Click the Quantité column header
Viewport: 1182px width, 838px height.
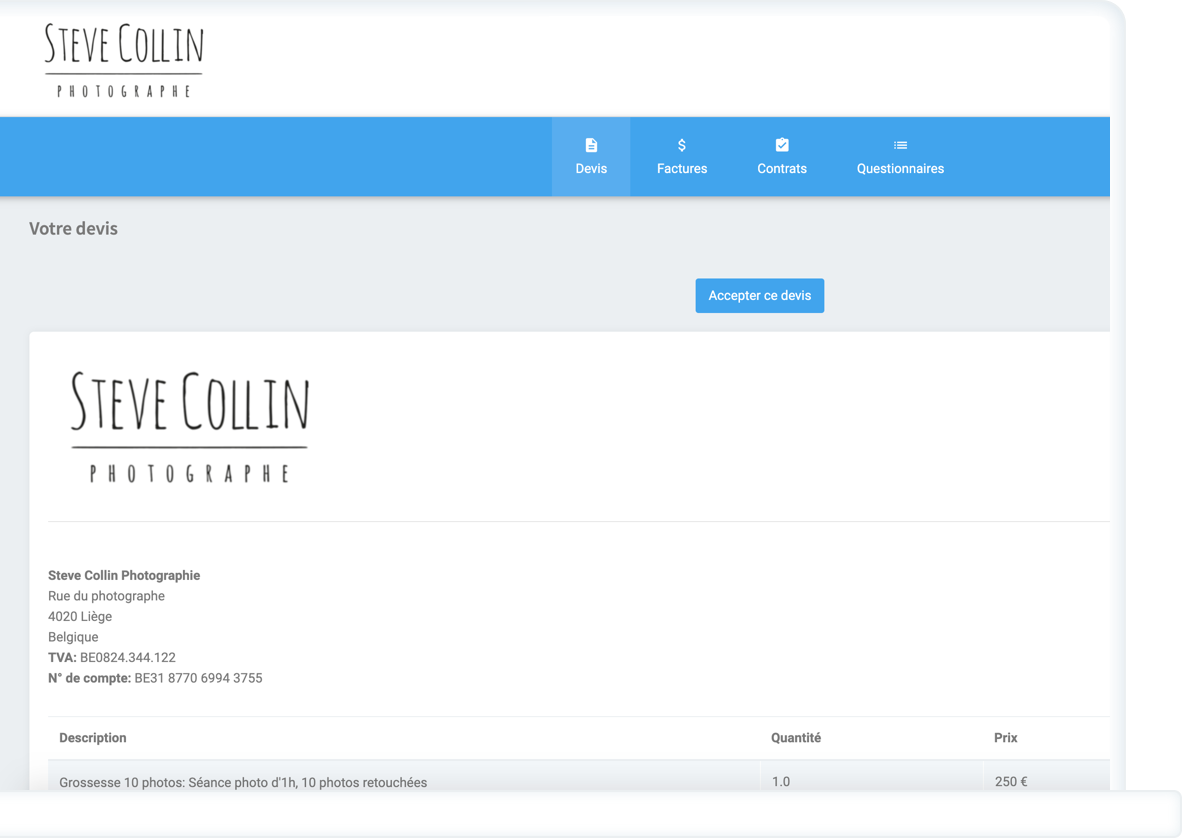click(x=796, y=738)
